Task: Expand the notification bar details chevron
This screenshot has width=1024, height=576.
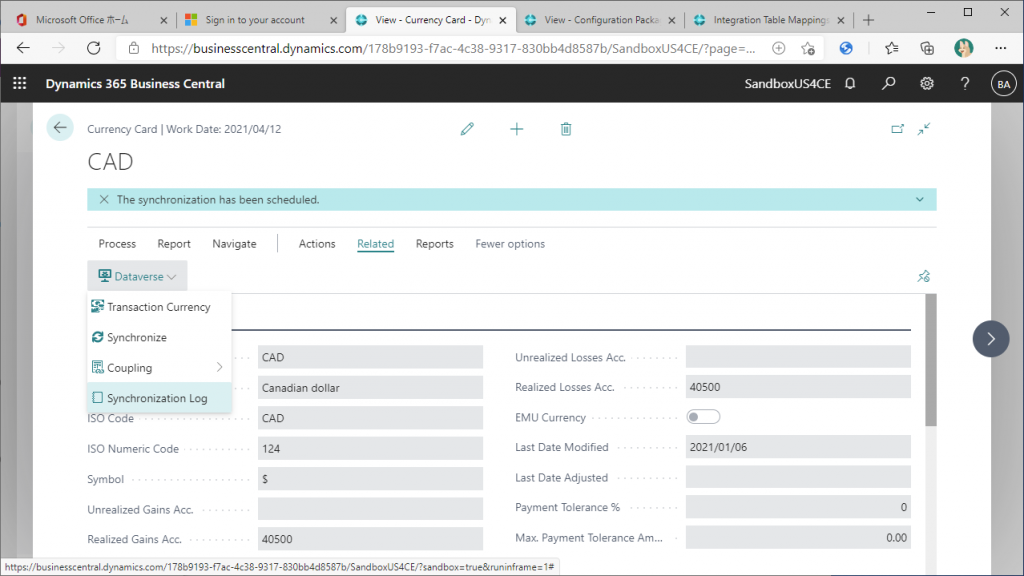Action: pyautogui.click(x=920, y=200)
